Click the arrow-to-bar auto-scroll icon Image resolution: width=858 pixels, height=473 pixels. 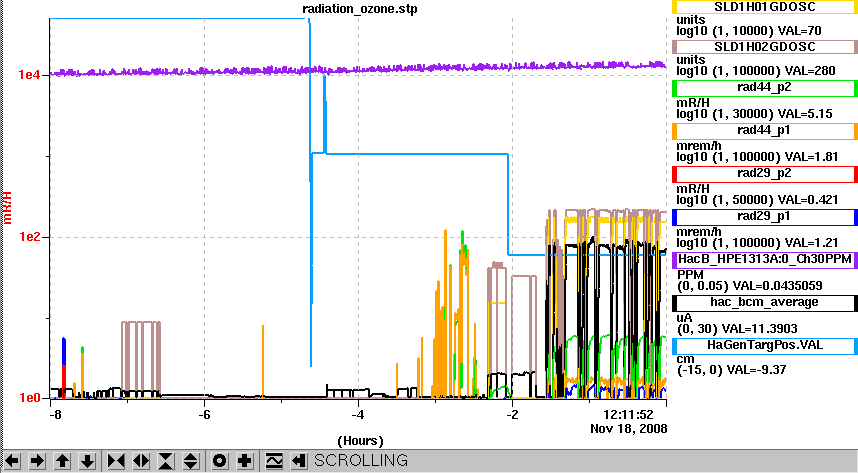coord(298,461)
